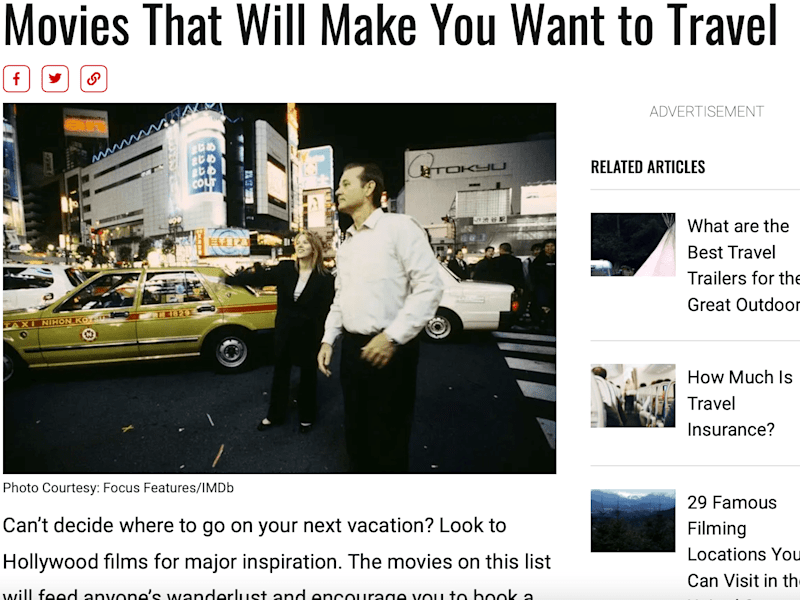Share the article on Twitter
This screenshot has height=600, width=800.
pyautogui.click(x=55, y=79)
